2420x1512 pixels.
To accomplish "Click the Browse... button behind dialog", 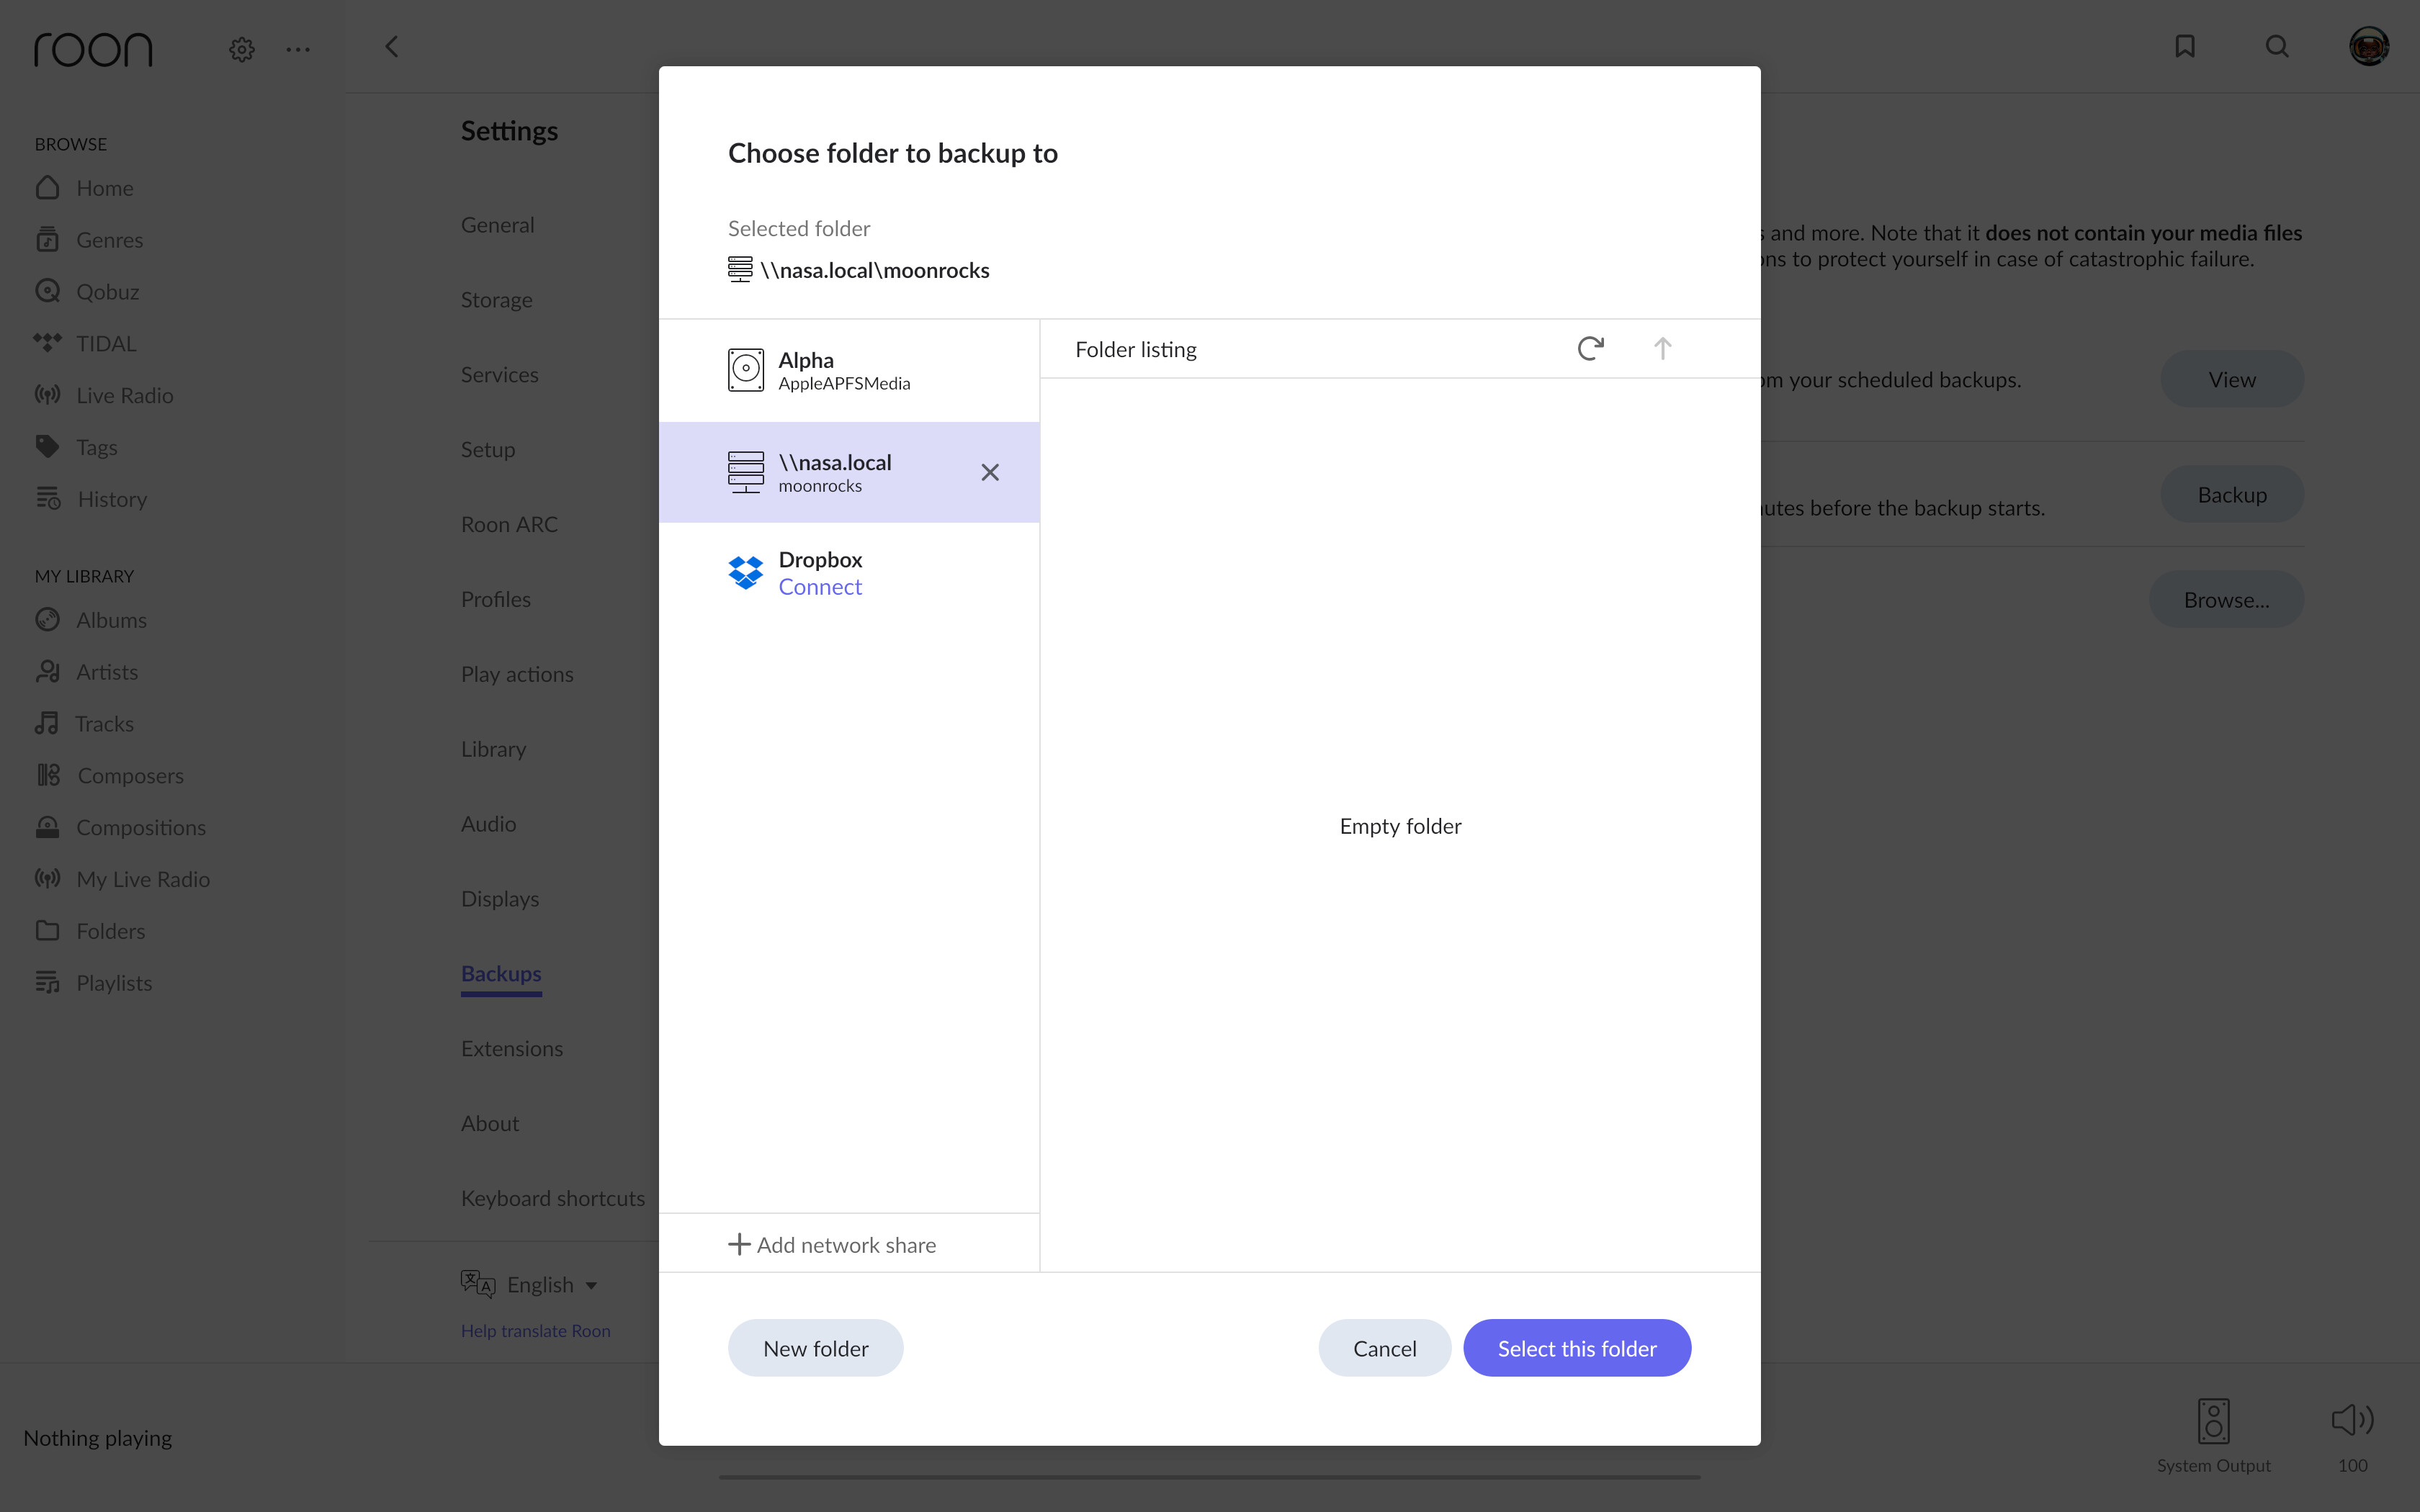I will [2226, 600].
